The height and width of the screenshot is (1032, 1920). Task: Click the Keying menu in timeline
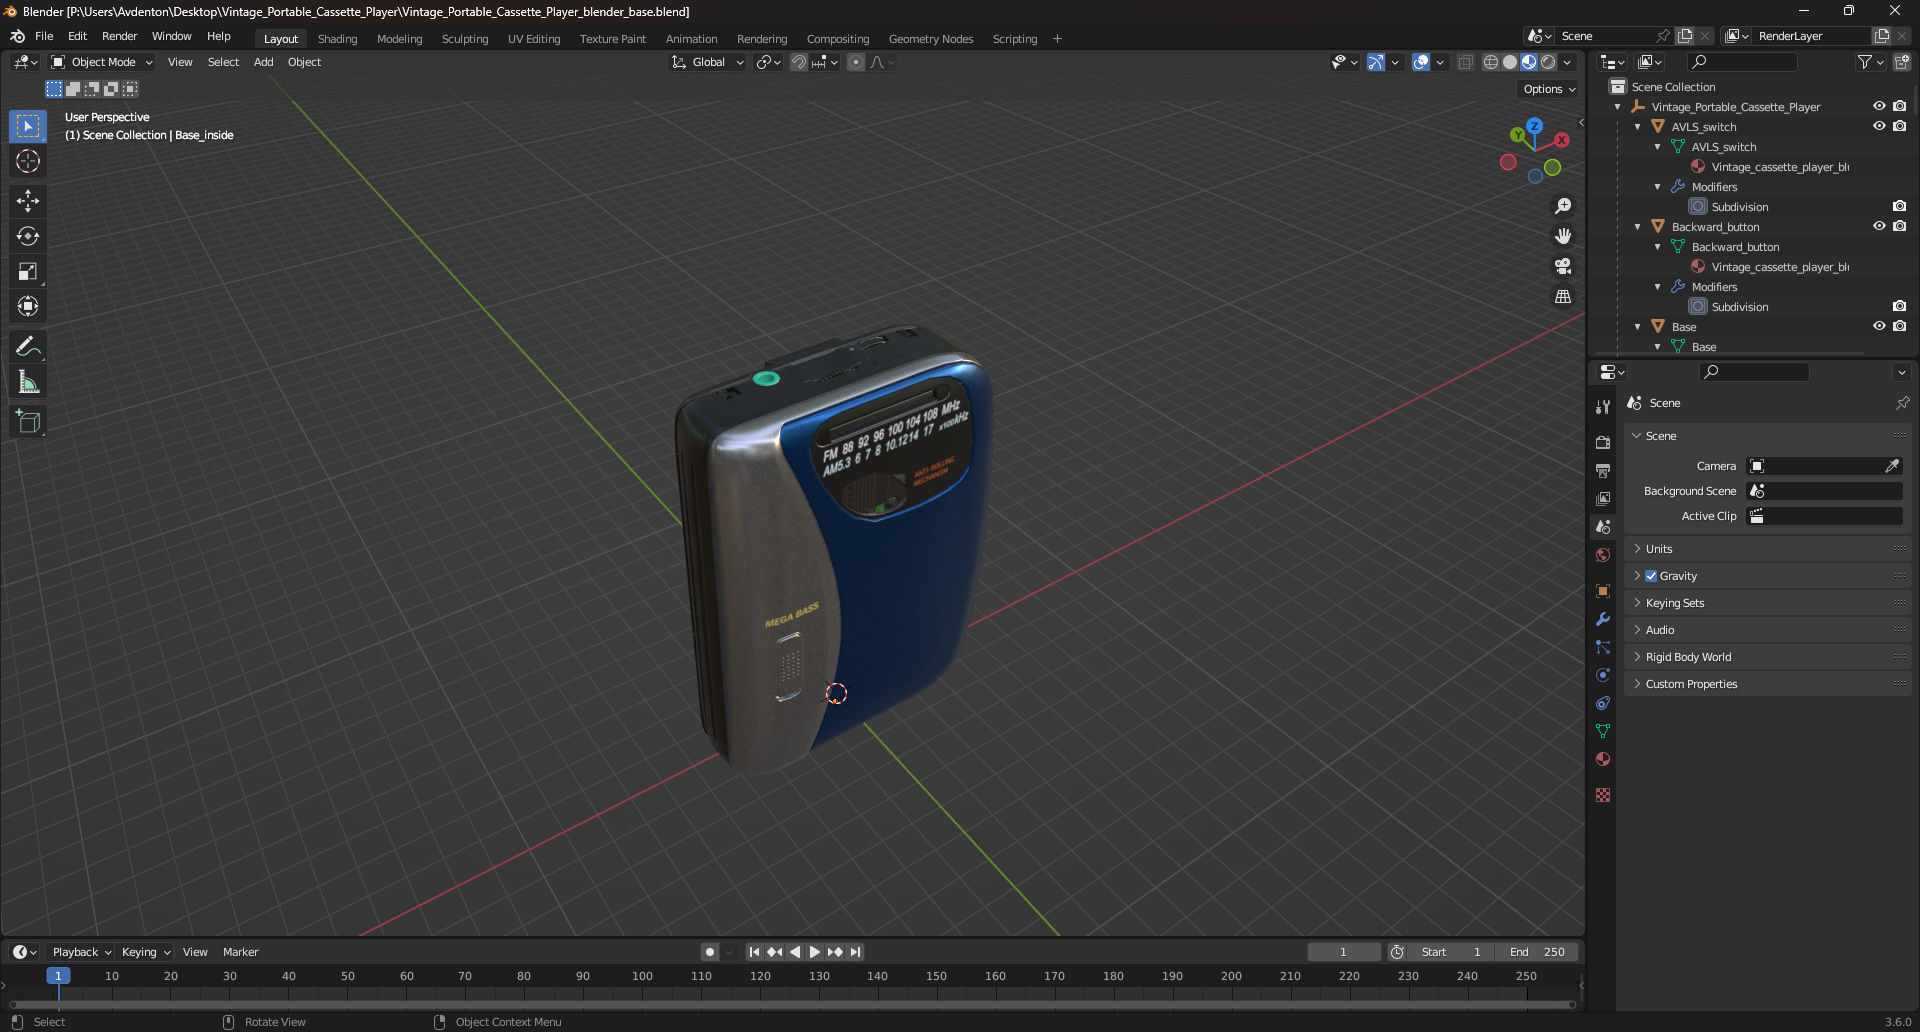coord(146,952)
